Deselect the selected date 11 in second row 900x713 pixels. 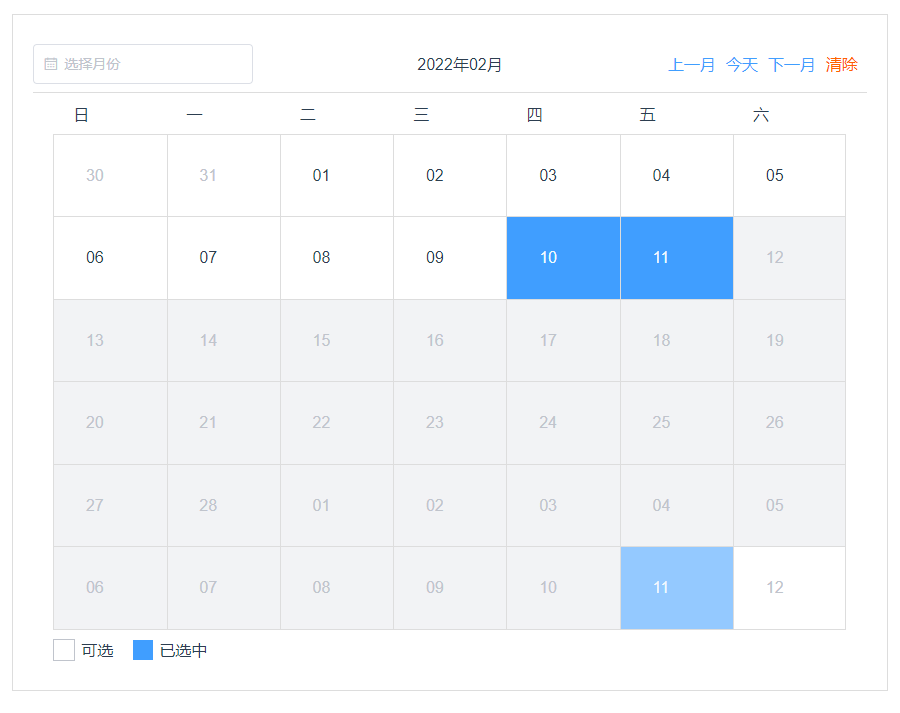click(x=677, y=258)
